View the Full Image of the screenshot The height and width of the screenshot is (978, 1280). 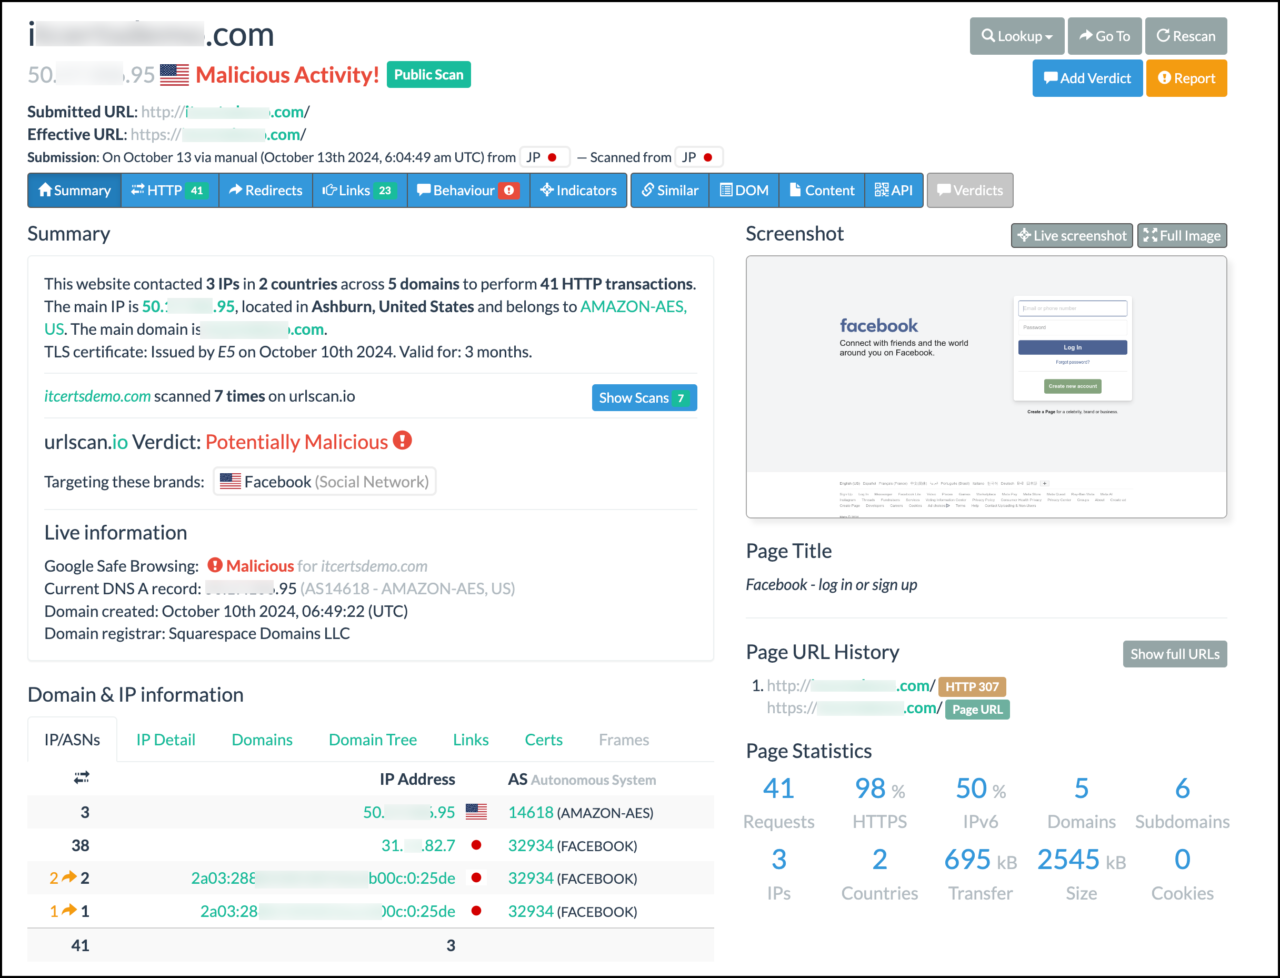[x=1182, y=235]
